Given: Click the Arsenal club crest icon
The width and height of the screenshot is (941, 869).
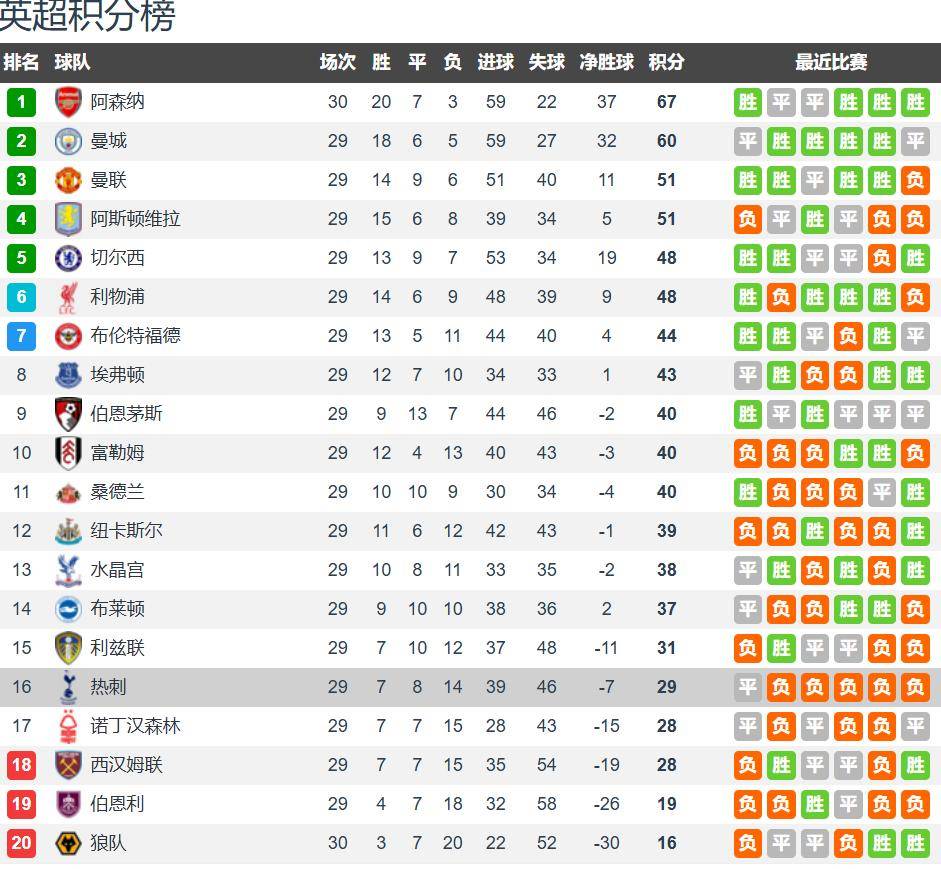Looking at the screenshot, I should click(68, 102).
